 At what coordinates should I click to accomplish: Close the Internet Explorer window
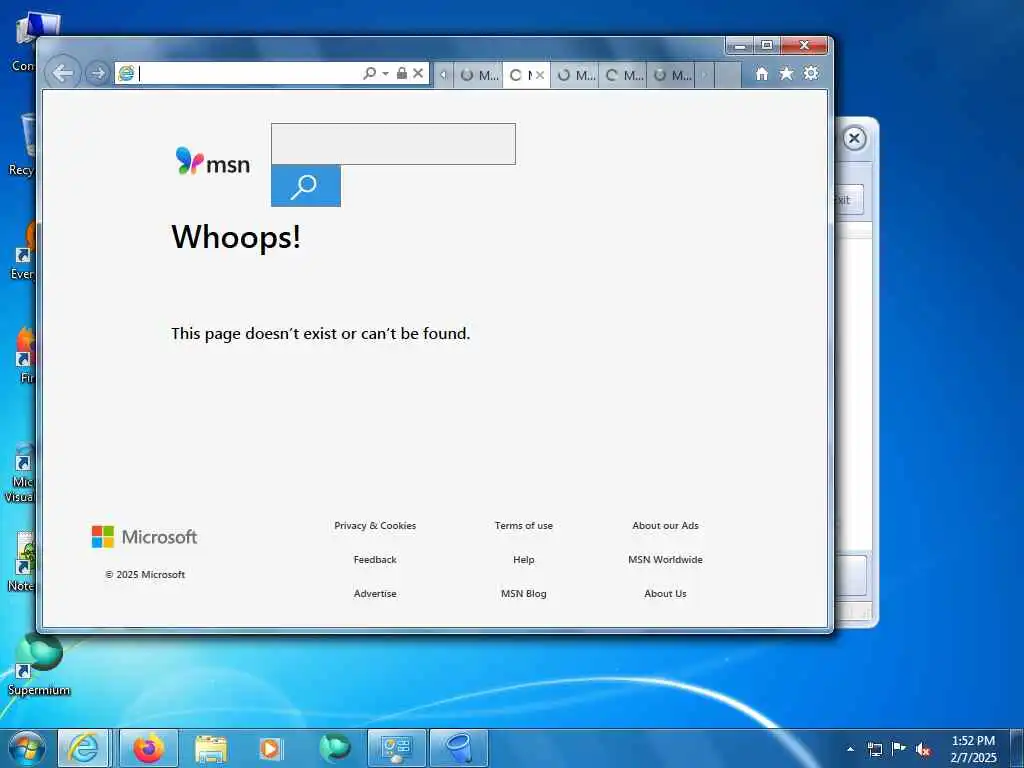[x=805, y=46]
